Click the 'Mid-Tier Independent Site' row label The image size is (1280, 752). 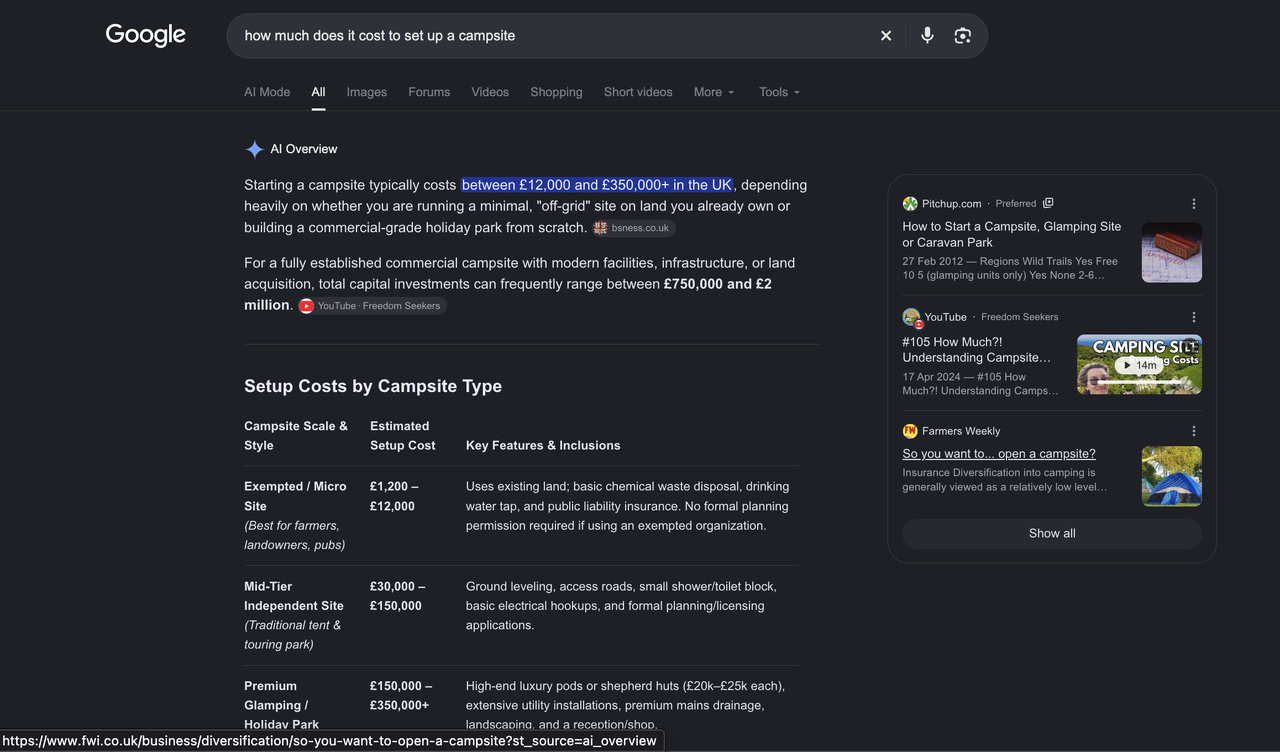(x=294, y=596)
